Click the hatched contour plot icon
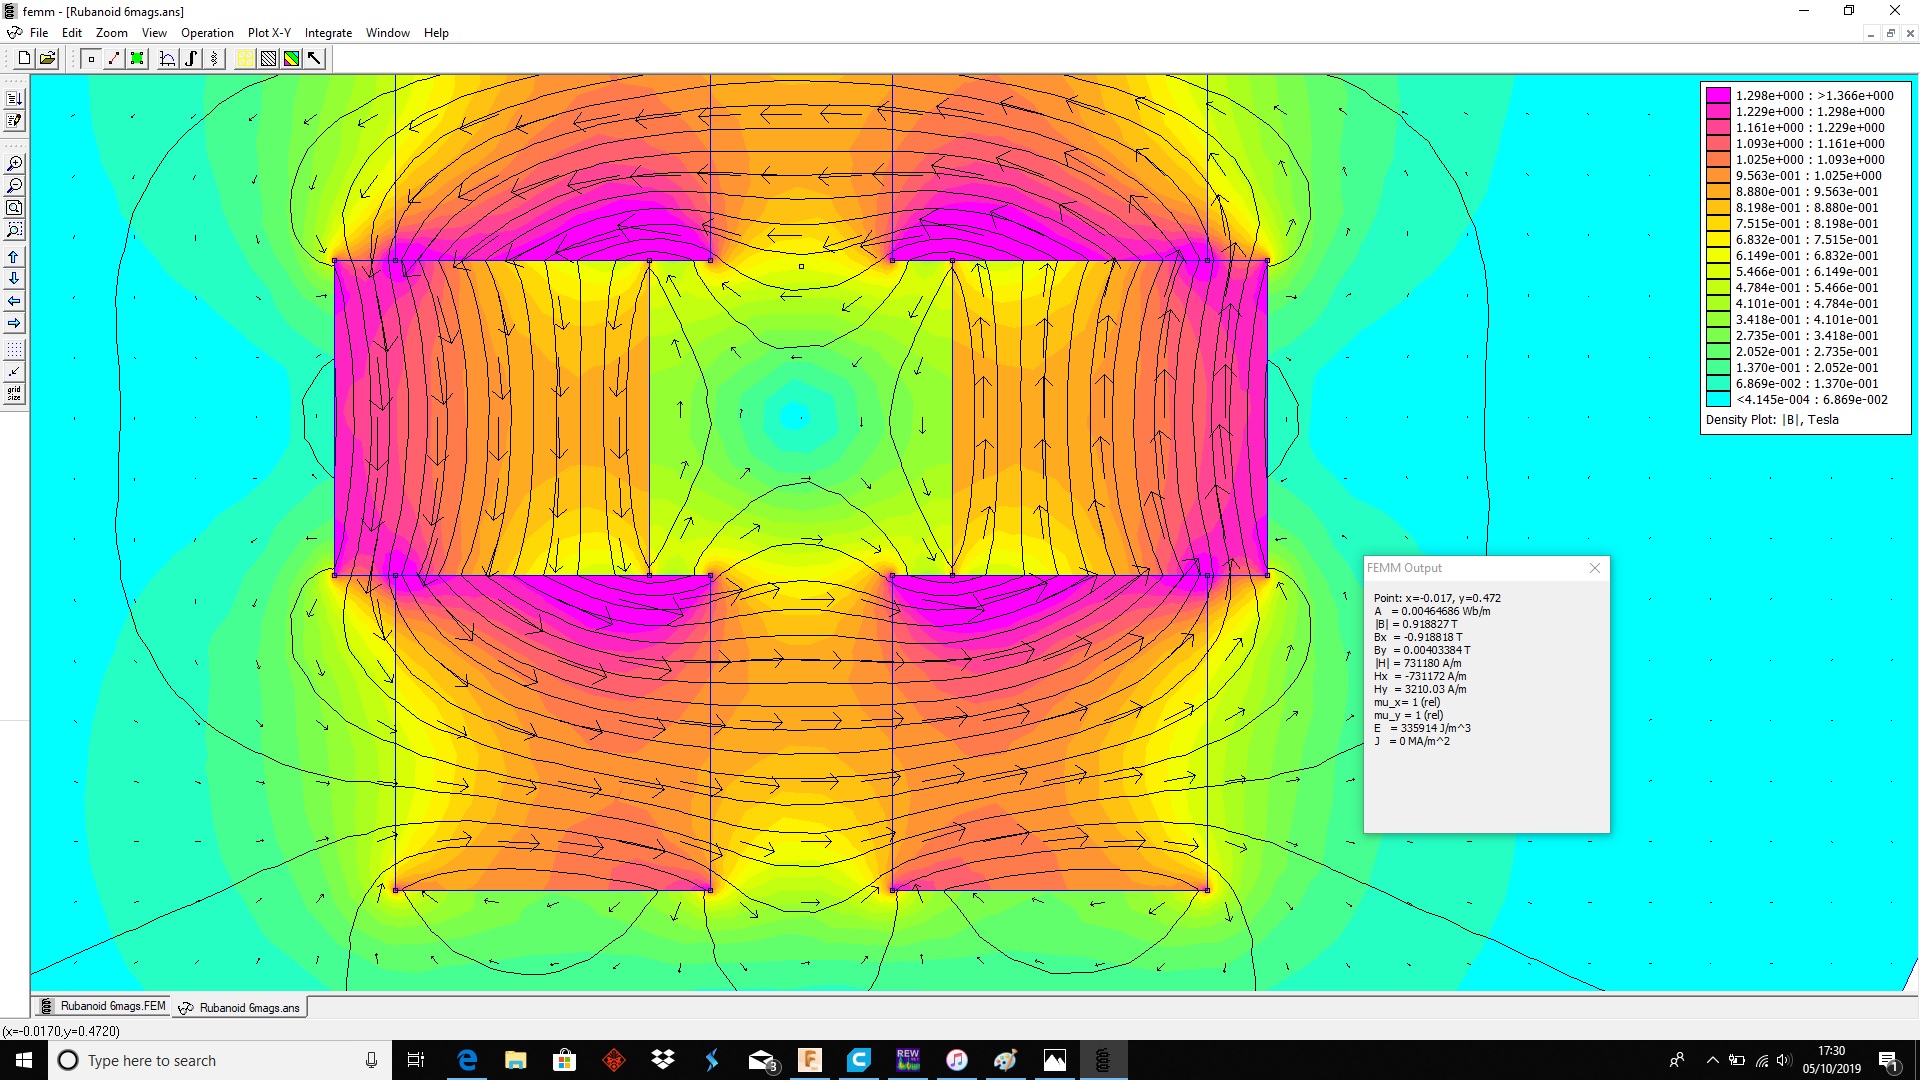This screenshot has height=1080, width=1920. coord(268,59)
